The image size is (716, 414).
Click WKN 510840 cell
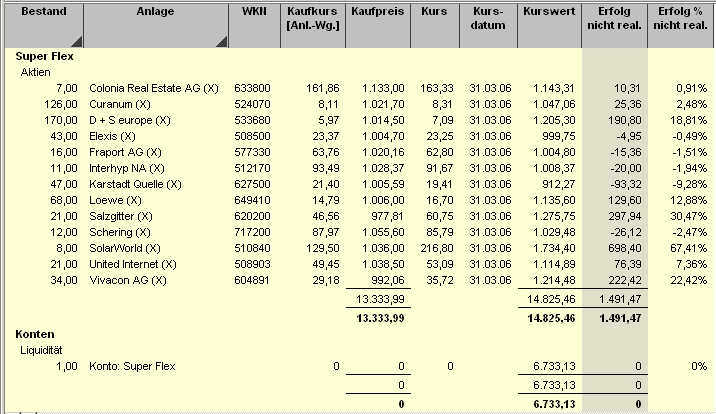(252, 248)
